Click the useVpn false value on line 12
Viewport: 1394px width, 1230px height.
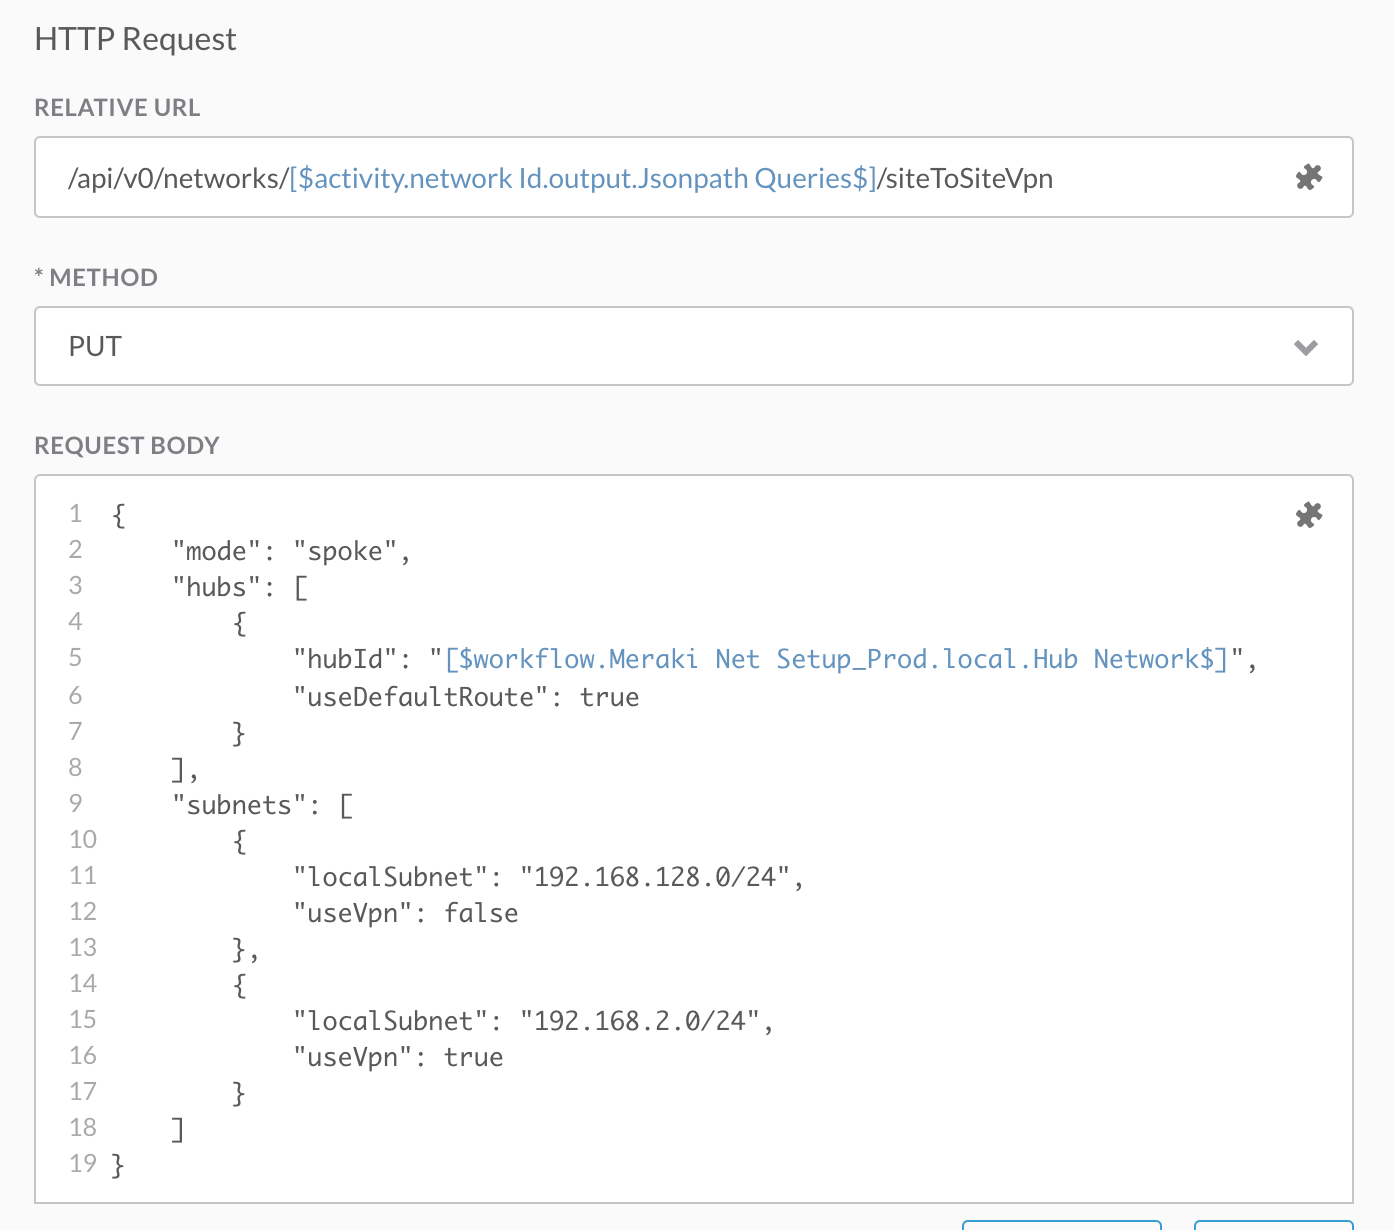coord(481,914)
